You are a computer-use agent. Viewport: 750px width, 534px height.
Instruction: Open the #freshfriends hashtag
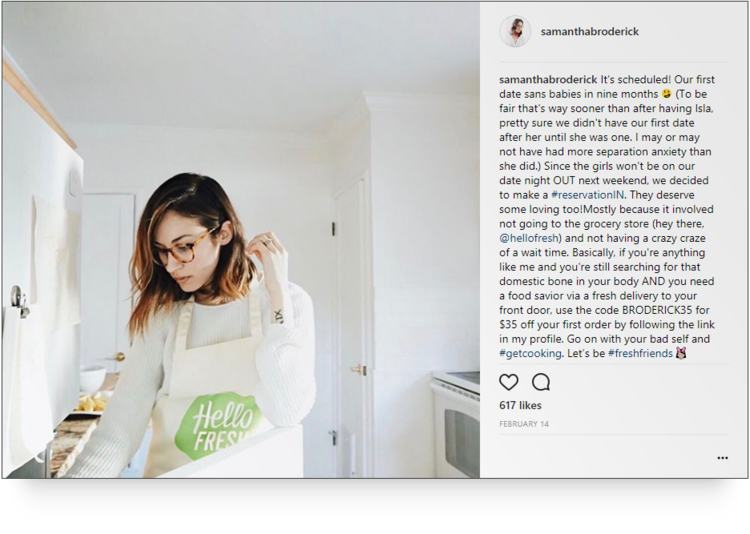[x=640, y=353]
